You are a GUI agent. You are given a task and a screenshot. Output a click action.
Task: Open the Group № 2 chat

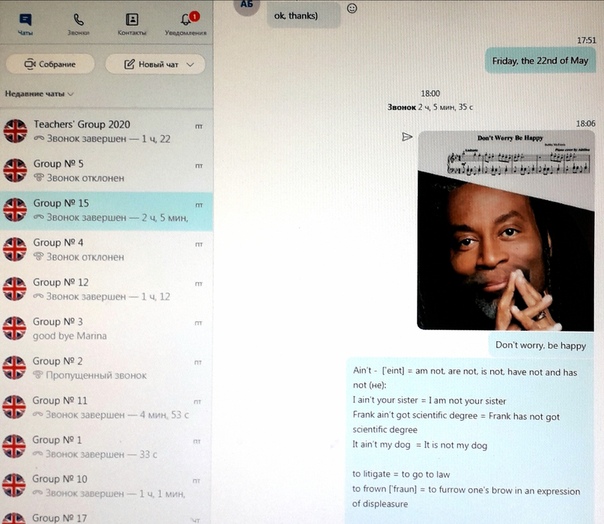(x=106, y=368)
